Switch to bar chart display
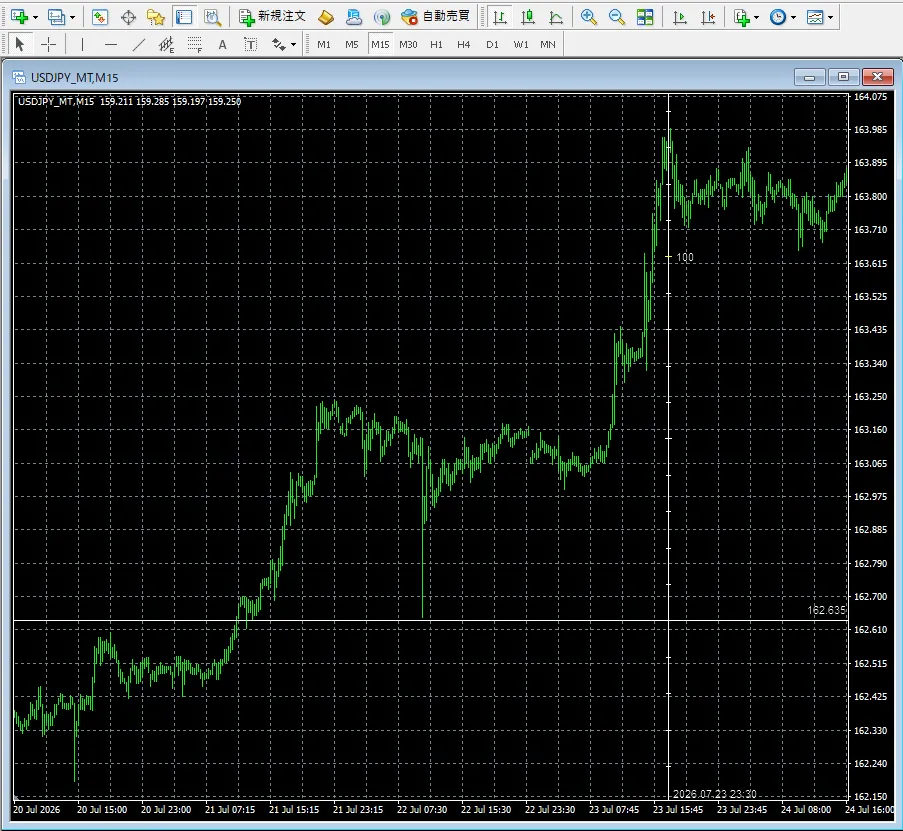The height and width of the screenshot is (831, 903). [500, 17]
